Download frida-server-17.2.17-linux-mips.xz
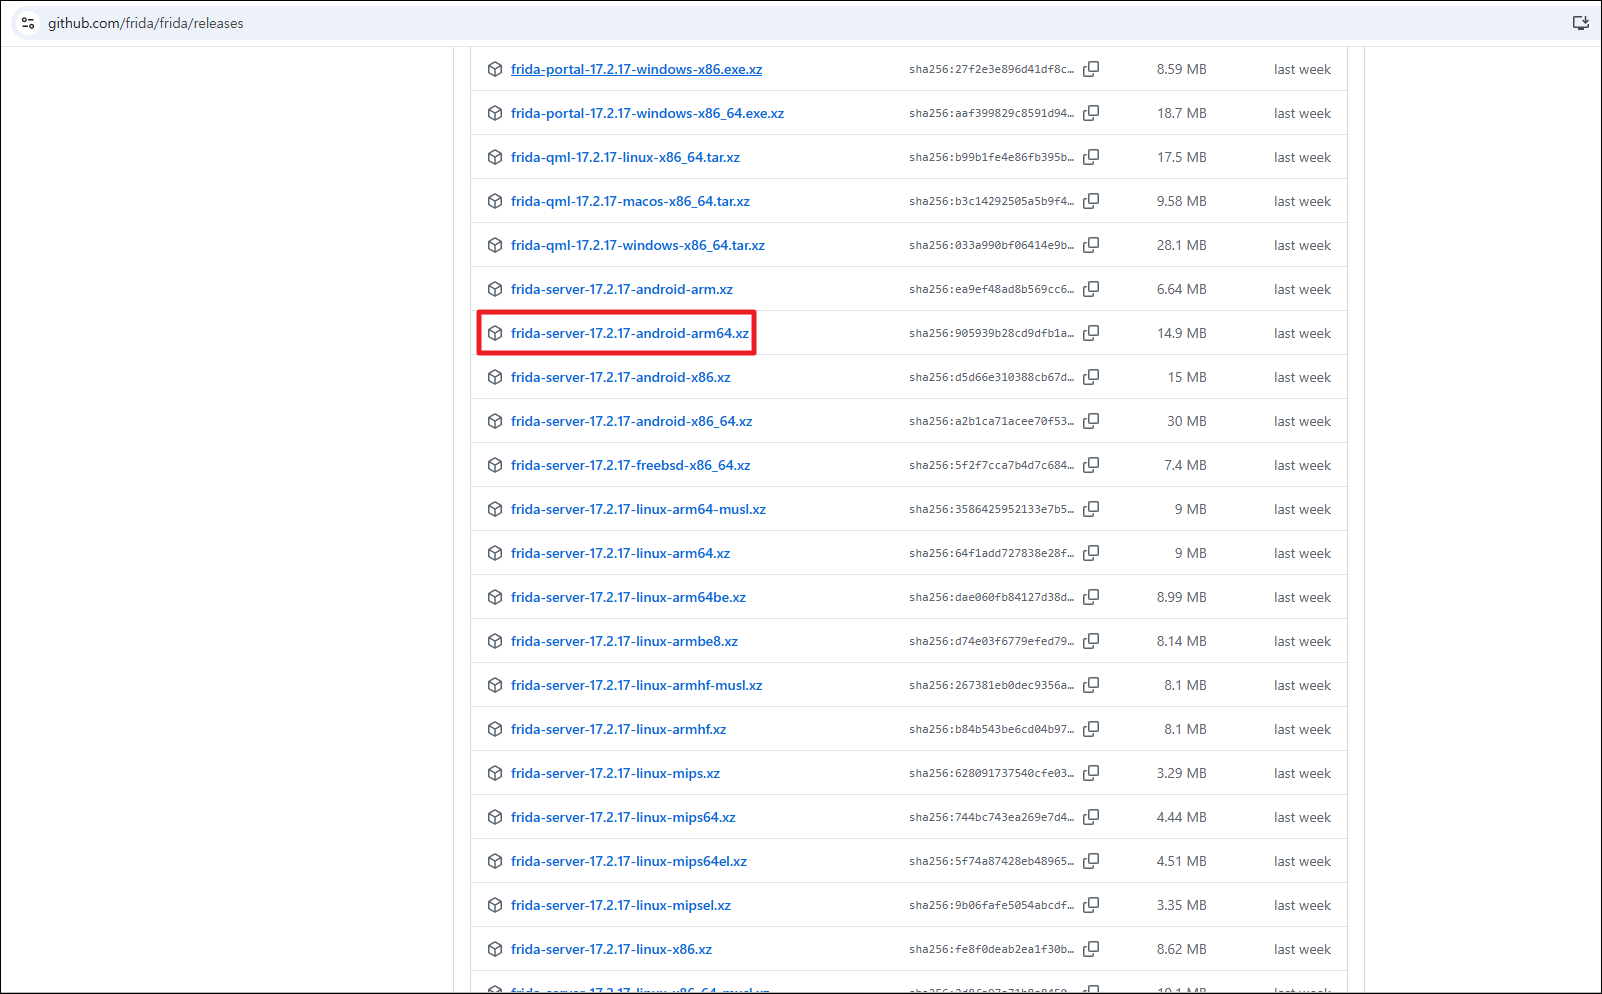 point(615,773)
